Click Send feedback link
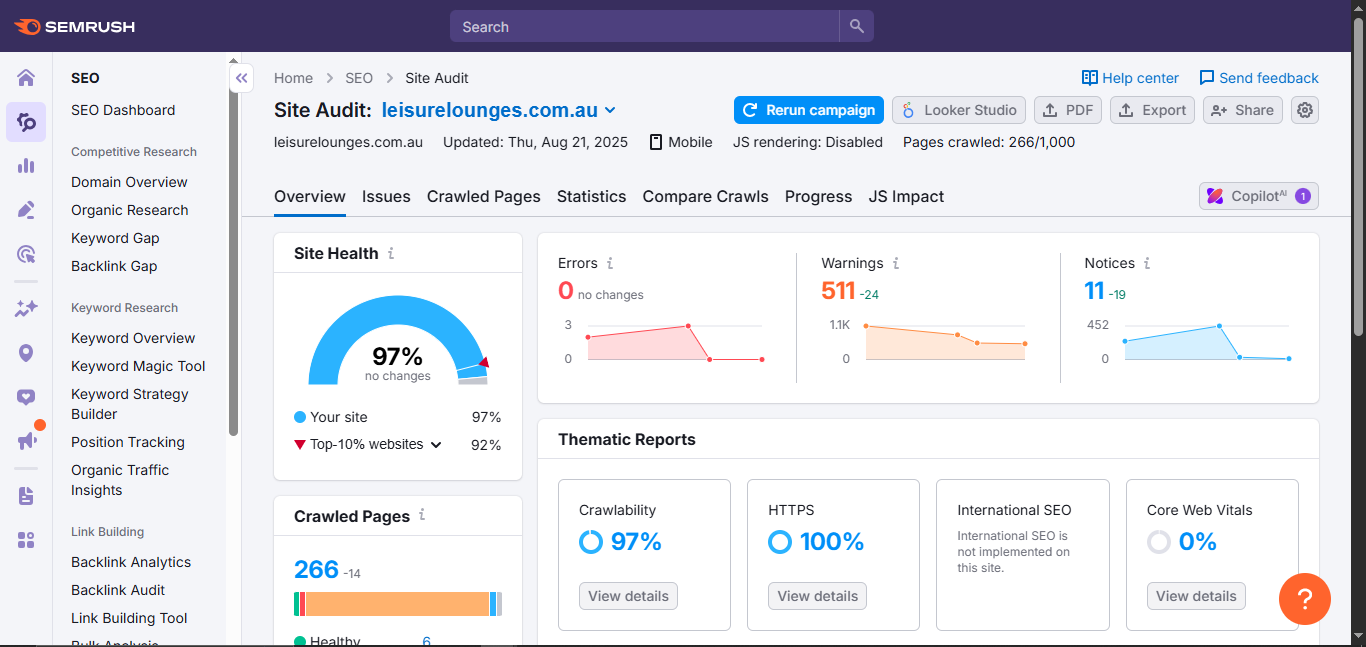 point(1259,78)
